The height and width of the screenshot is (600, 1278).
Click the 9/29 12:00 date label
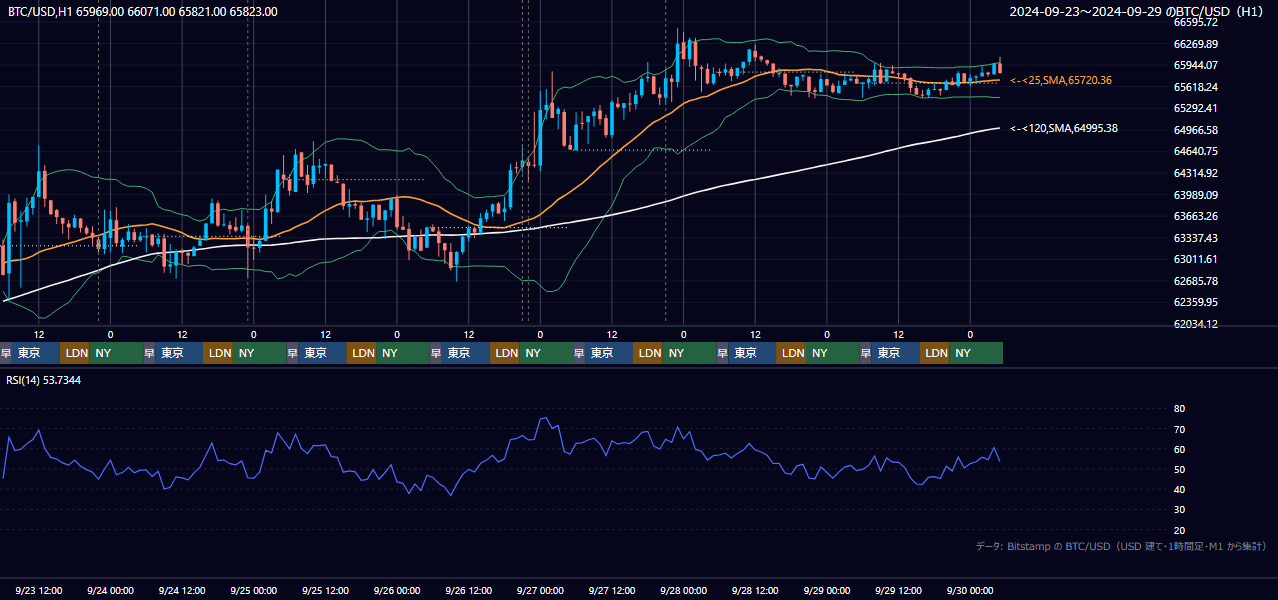point(899,590)
